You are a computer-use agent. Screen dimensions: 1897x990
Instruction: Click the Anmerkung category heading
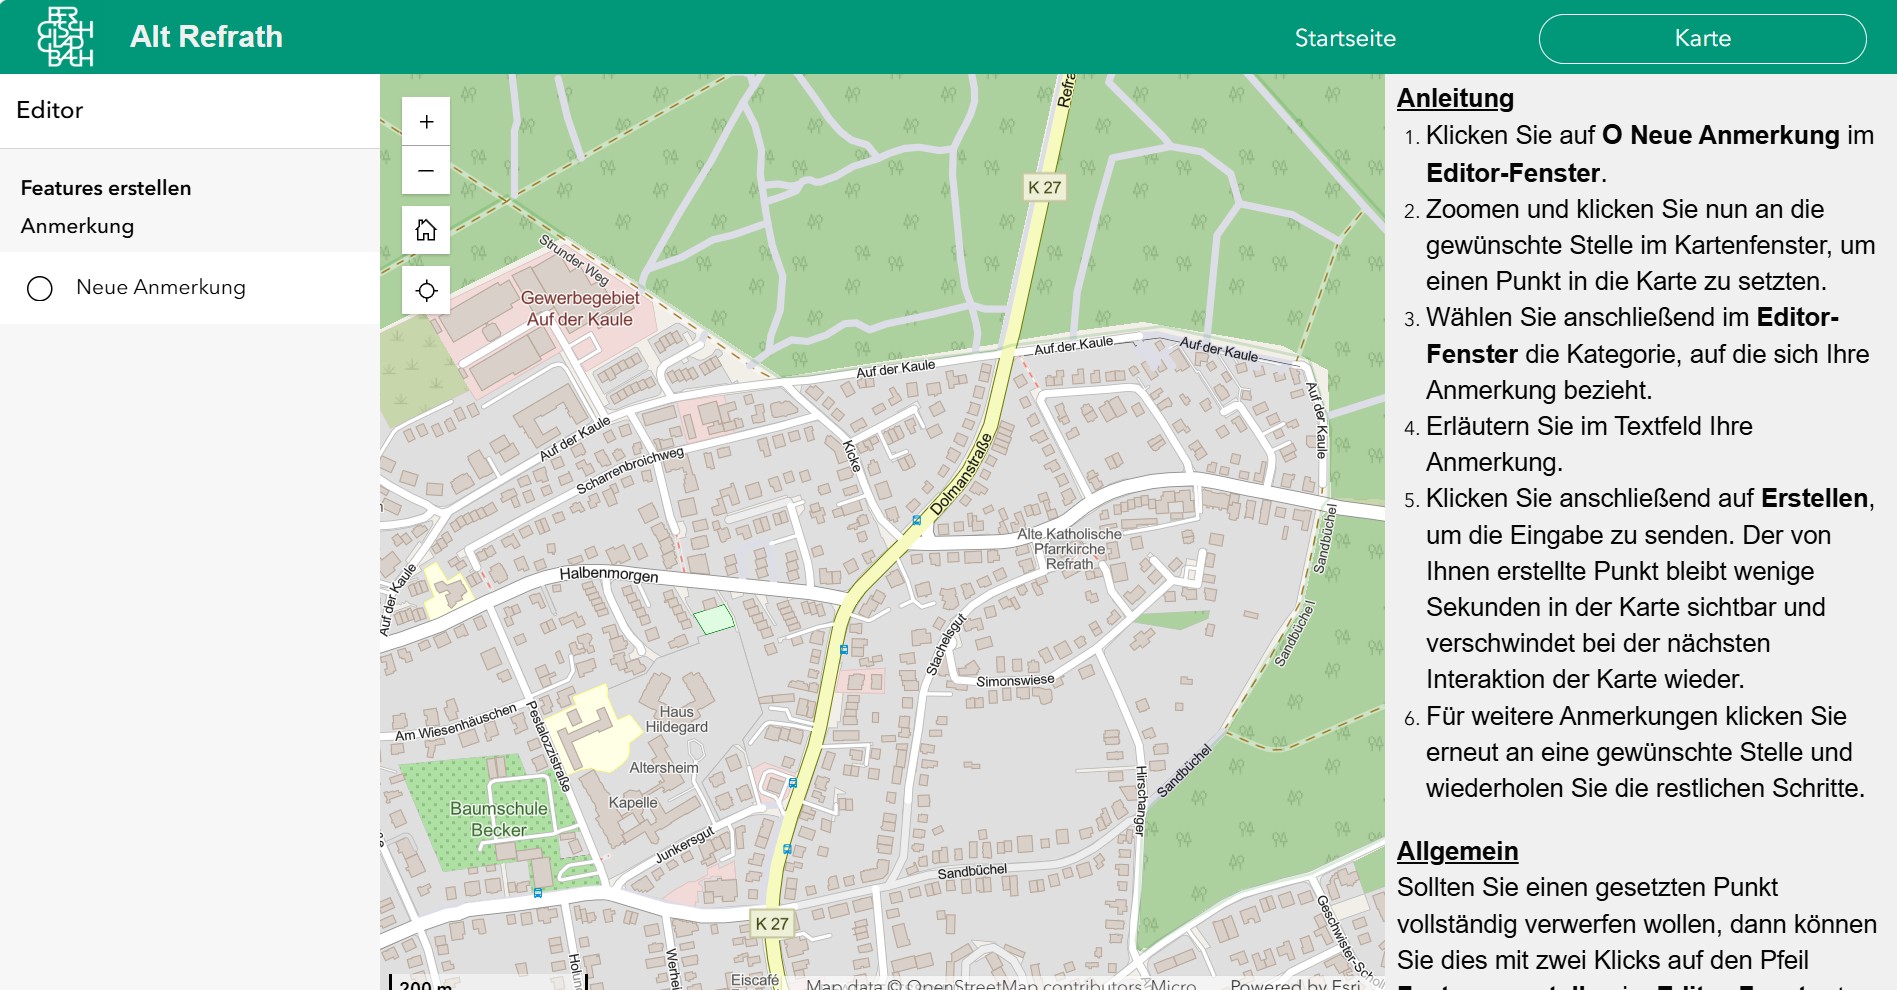[x=77, y=226]
